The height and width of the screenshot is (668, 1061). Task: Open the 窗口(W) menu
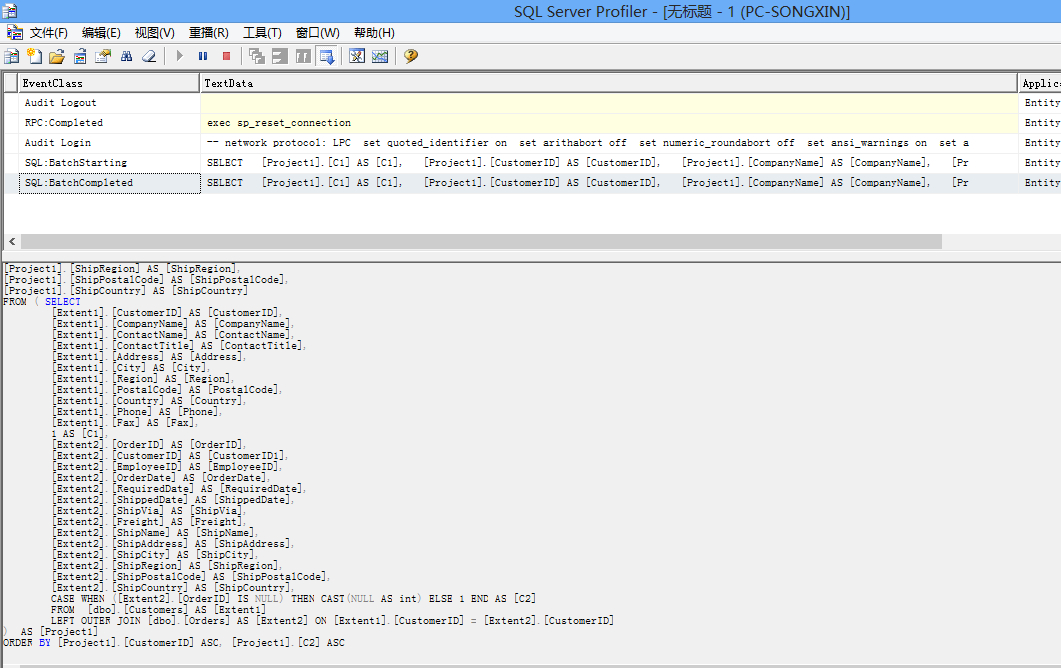tap(317, 32)
